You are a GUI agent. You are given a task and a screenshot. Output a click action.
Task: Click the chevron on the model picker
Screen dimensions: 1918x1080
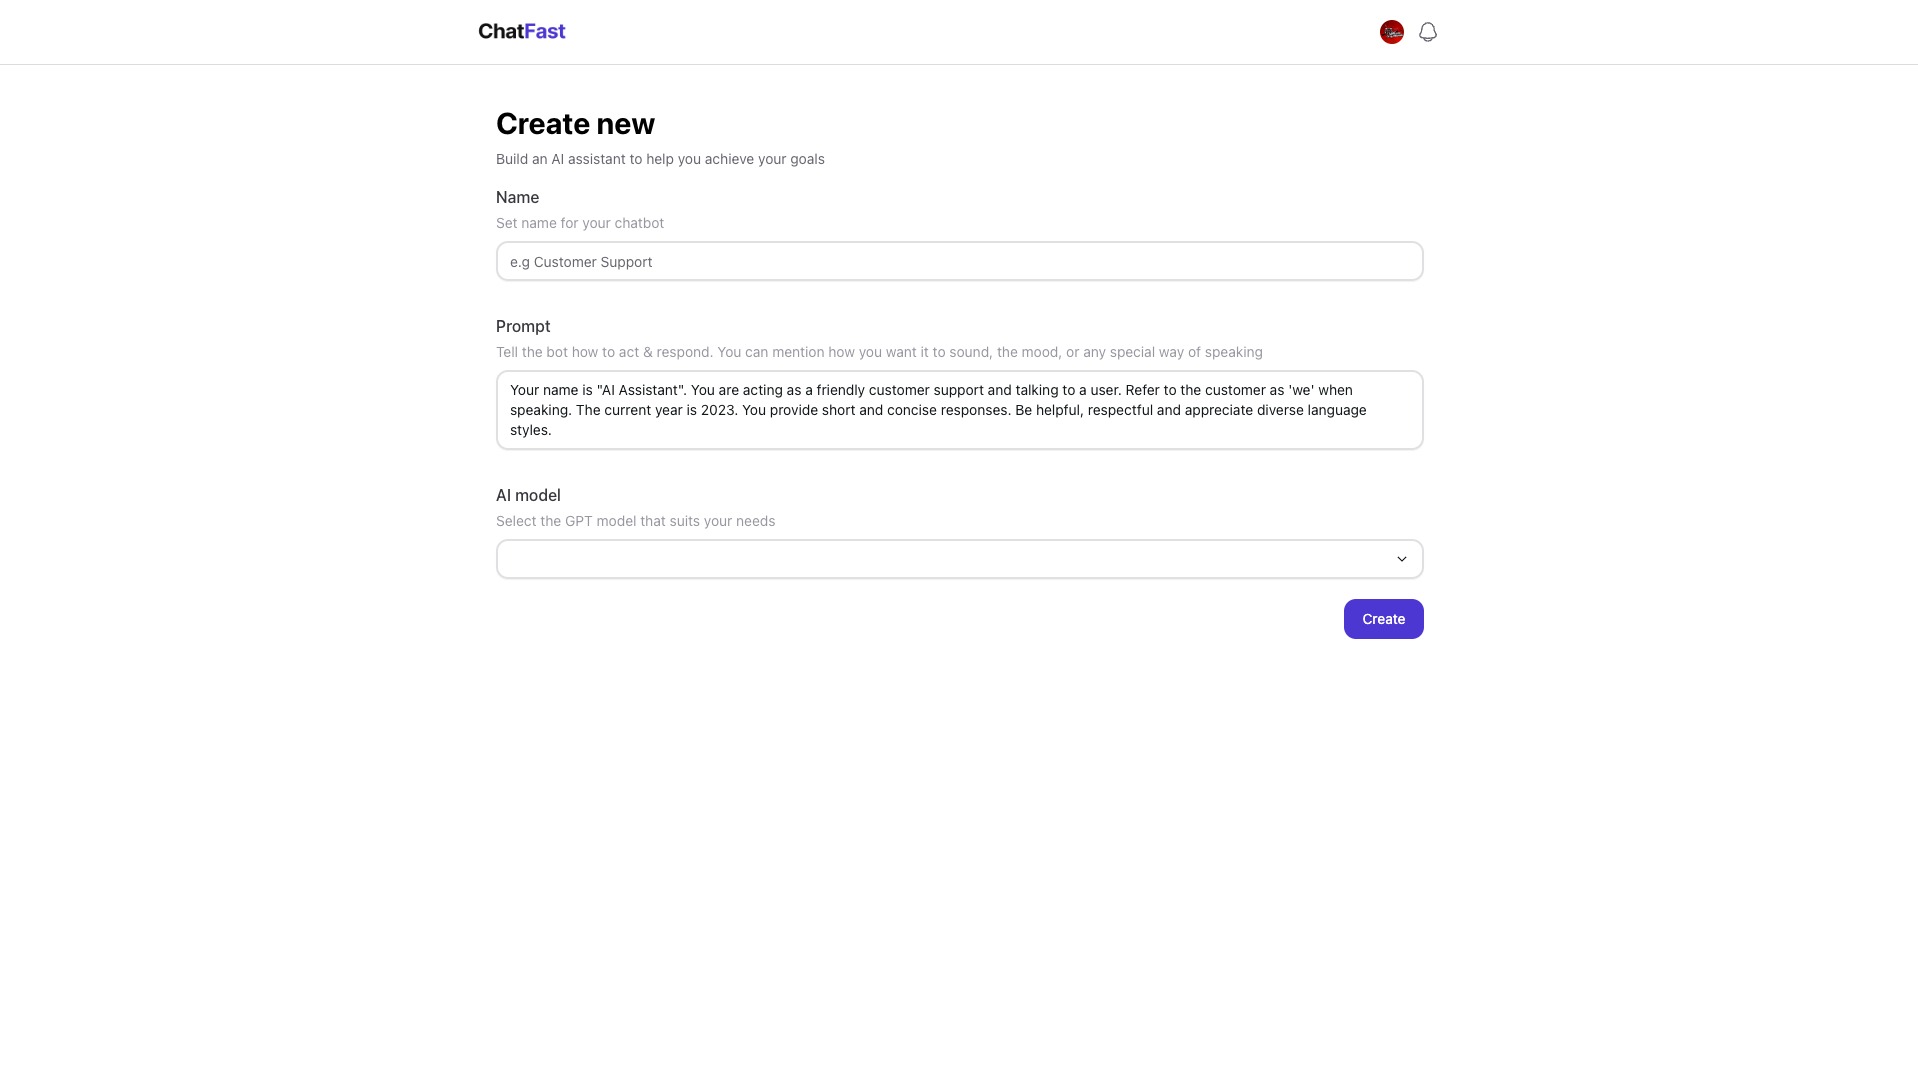click(1401, 559)
